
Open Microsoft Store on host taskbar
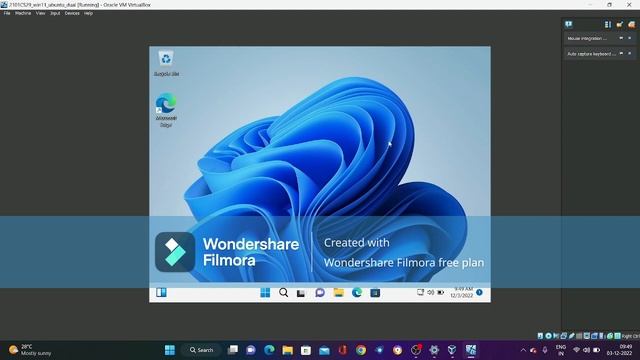[306, 350]
